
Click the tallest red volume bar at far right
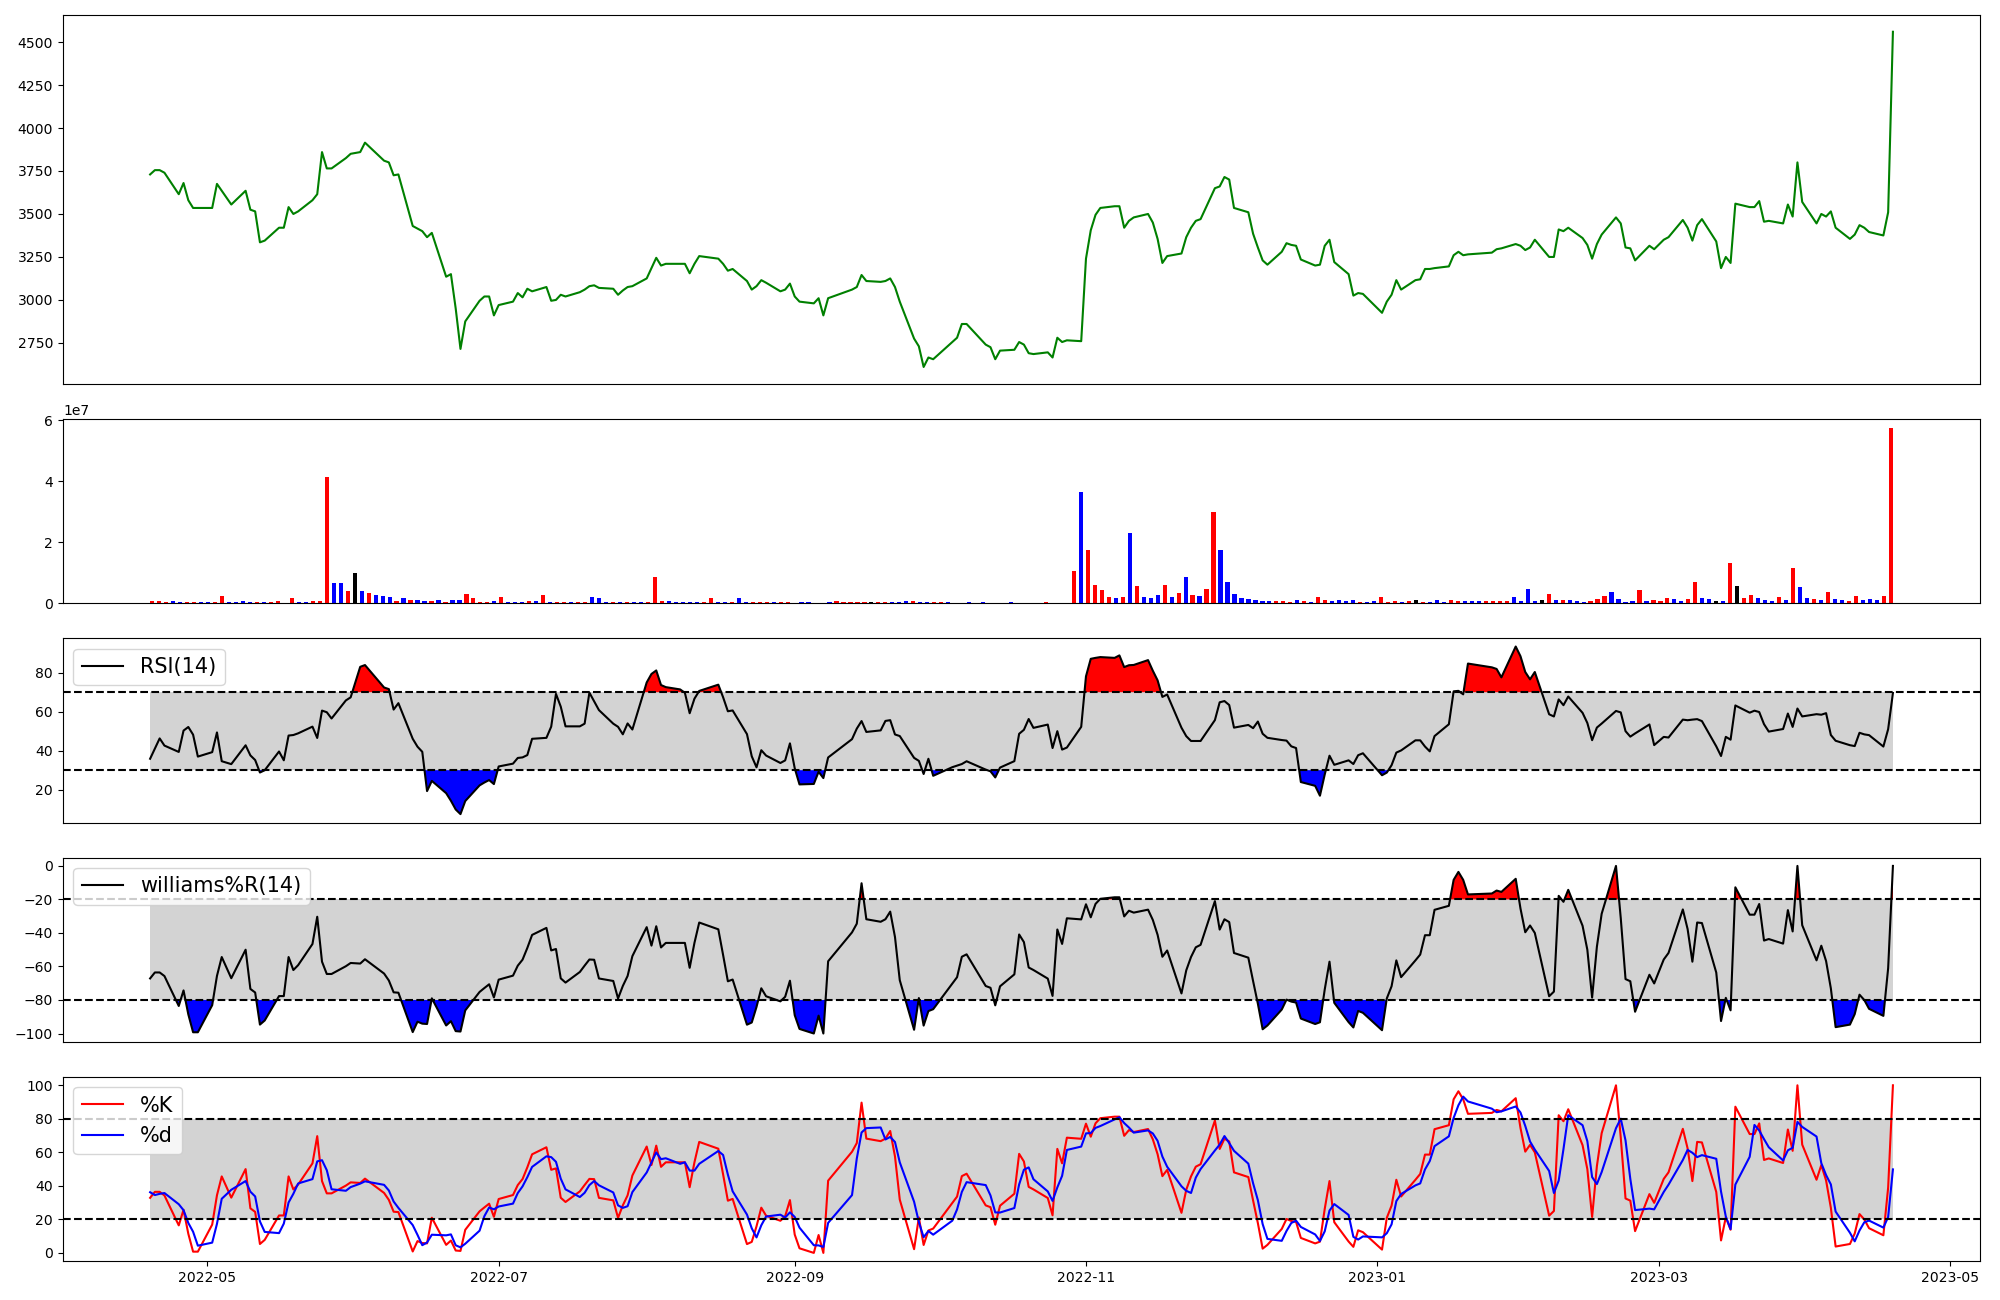pyautogui.click(x=1891, y=515)
